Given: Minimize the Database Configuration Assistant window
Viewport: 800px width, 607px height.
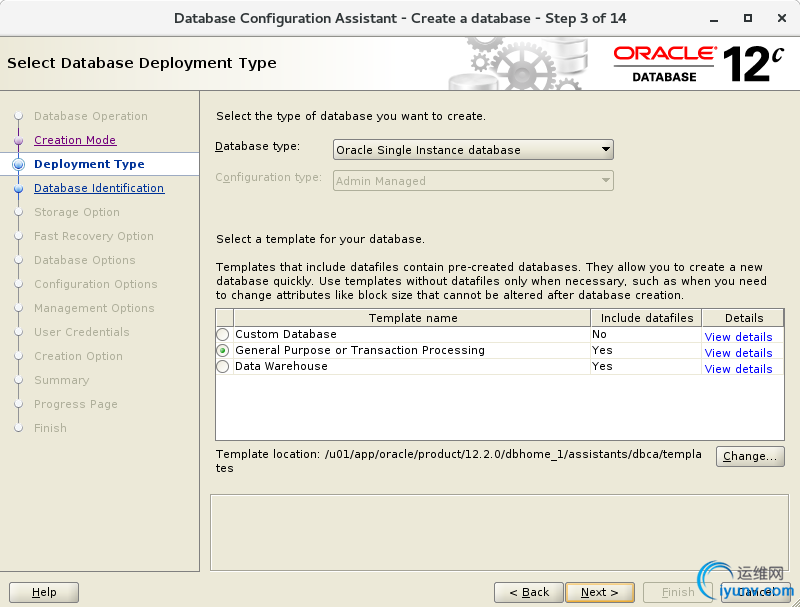Looking at the screenshot, I should (x=714, y=19).
